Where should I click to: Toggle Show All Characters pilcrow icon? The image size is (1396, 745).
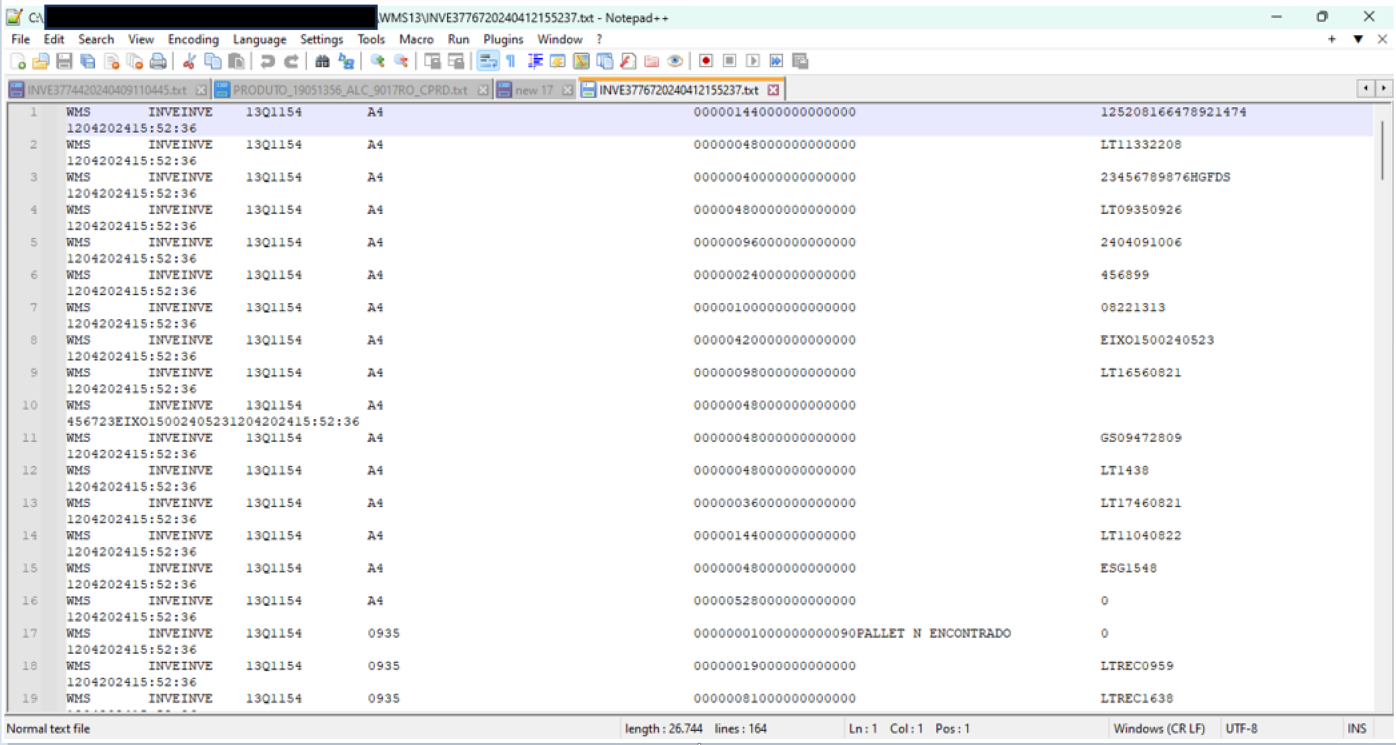tap(510, 61)
